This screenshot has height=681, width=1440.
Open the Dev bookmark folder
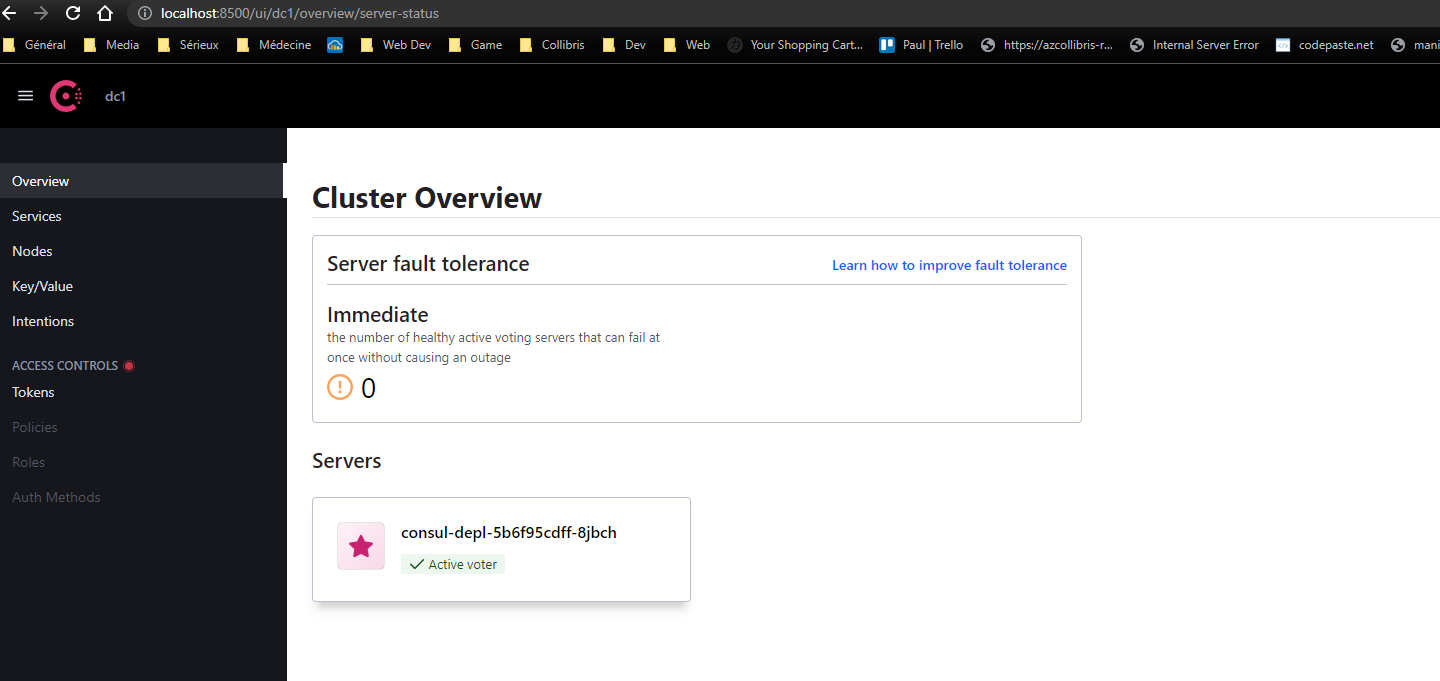[x=625, y=45]
